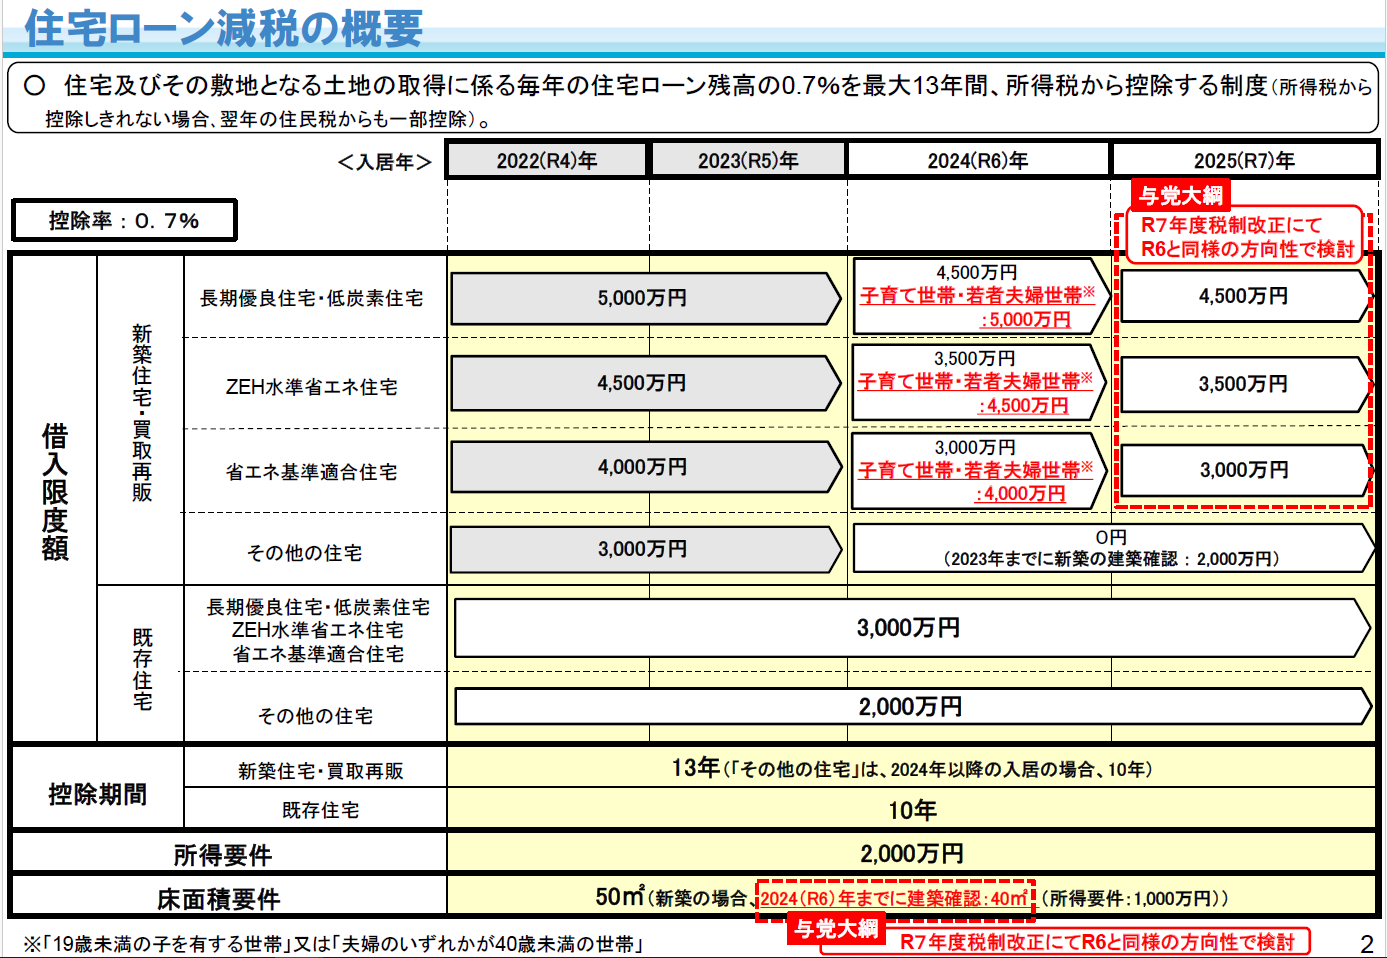Click the wide 3,000万円 arrow for 既存住宅
1387x958 pixels.
(x=912, y=628)
